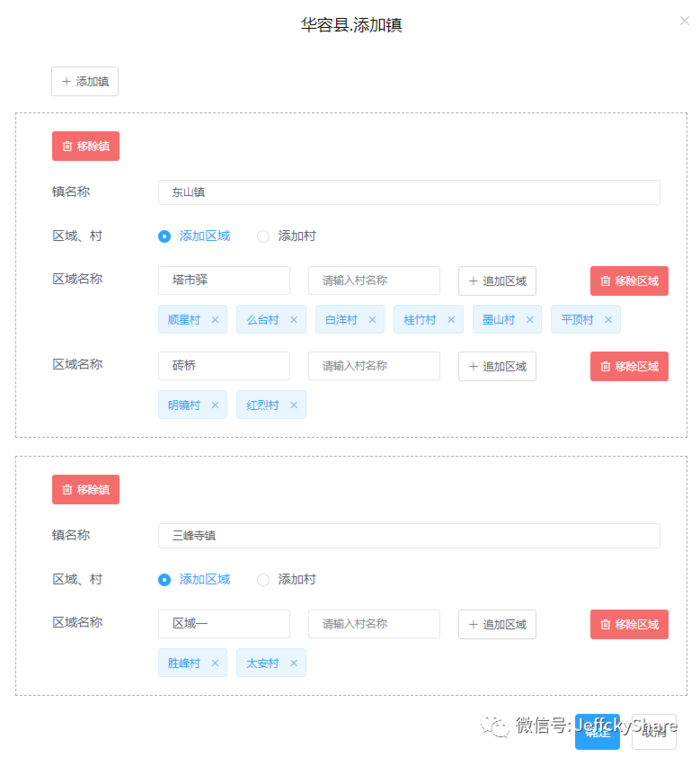700x757 pixels.
Task: Remove the 东山镇 town with 移除镇
Action: [85, 146]
